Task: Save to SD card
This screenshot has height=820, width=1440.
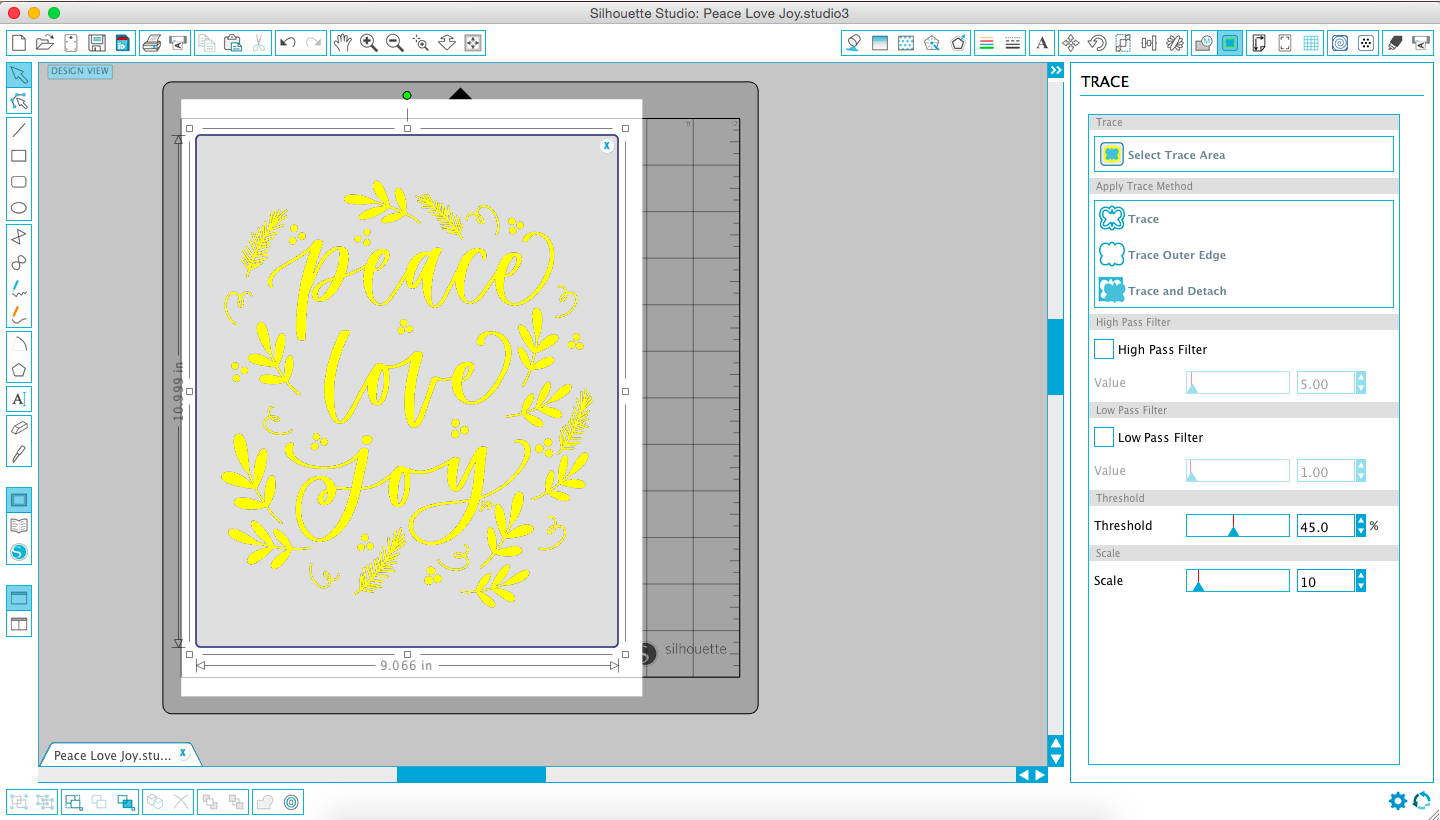Action: [122, 43]
